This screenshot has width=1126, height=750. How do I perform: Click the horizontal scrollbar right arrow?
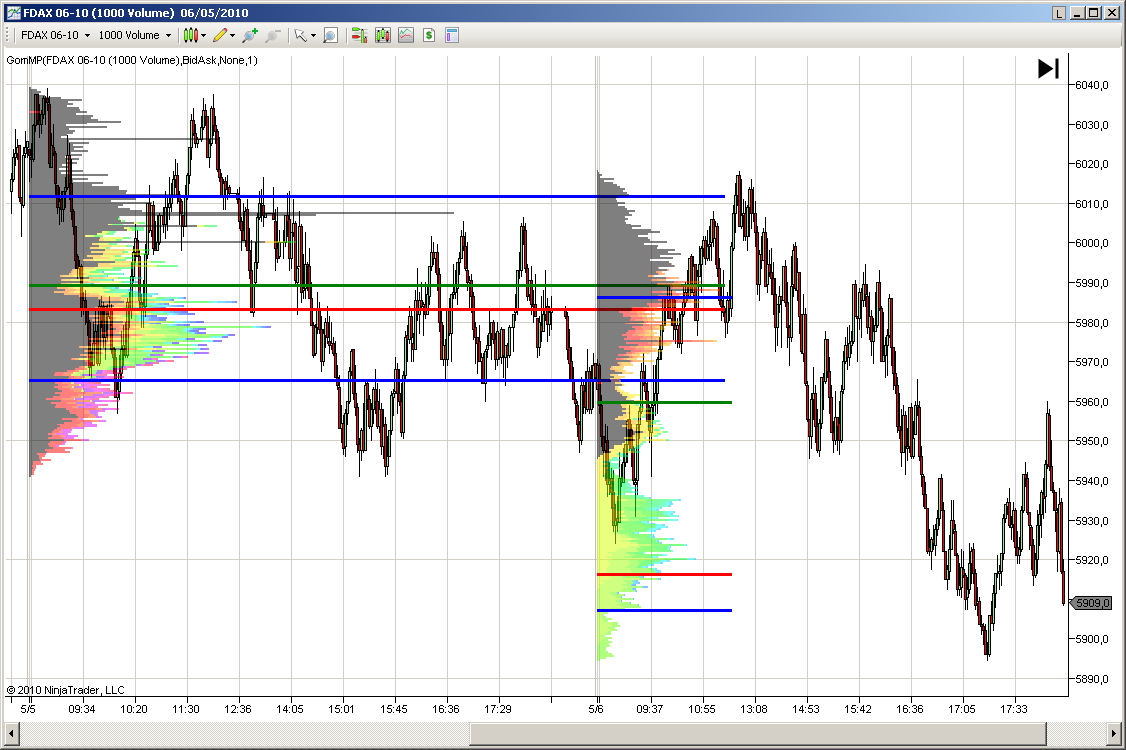1115,733
